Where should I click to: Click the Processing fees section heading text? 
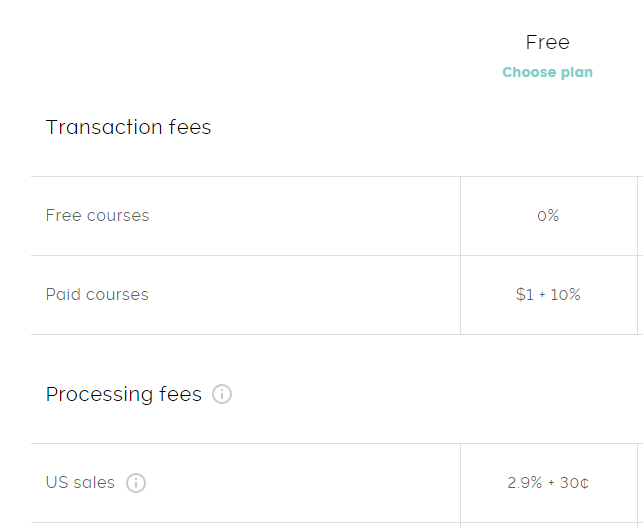(x=124, y=394)
